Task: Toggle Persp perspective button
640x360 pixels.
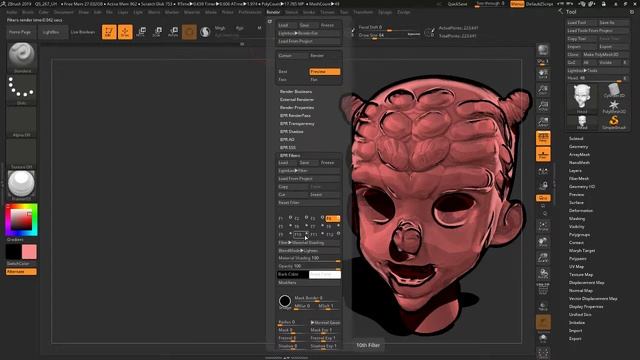Action: click(x=543, y=138)
